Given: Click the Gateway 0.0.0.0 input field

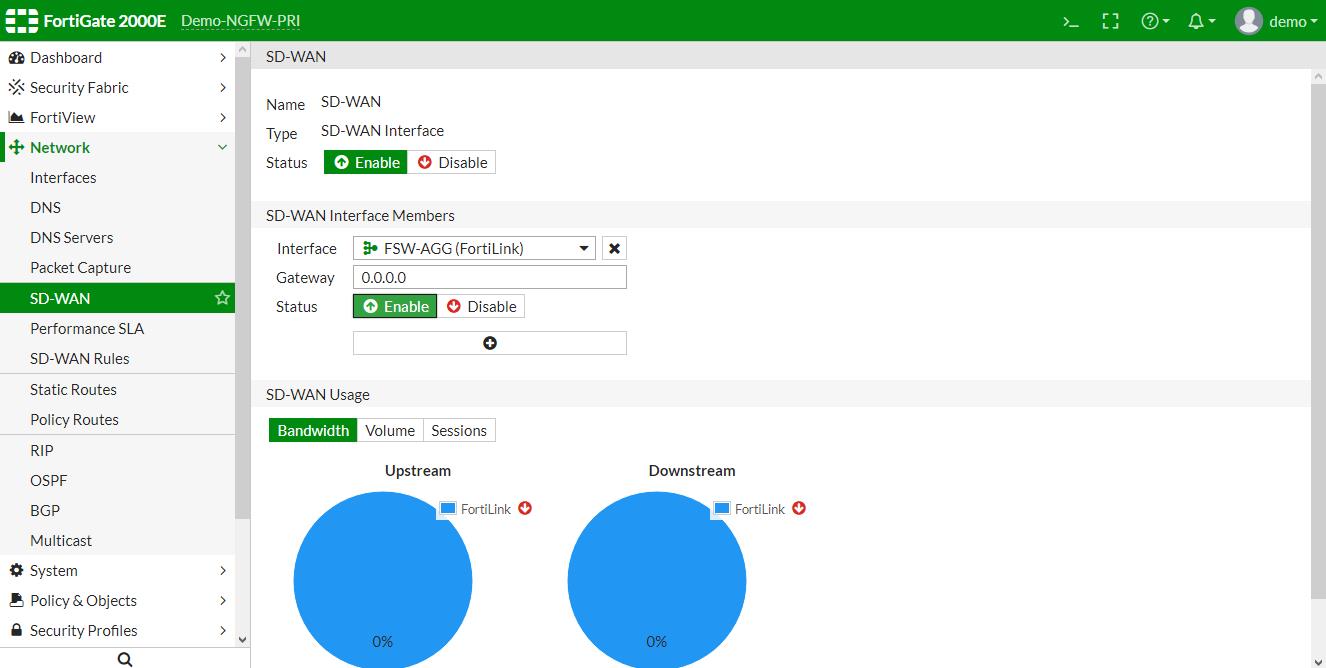Looking at the screenshot, I should point(490,278).
